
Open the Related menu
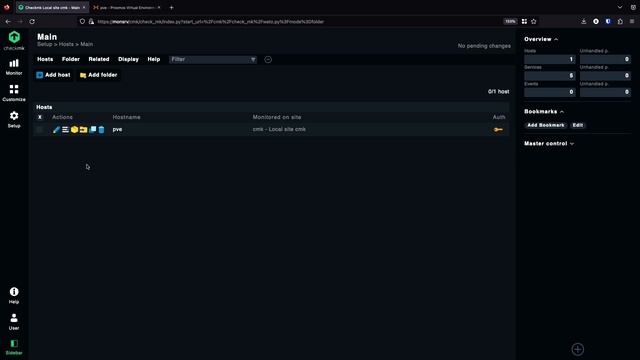(x=99, y=59)
